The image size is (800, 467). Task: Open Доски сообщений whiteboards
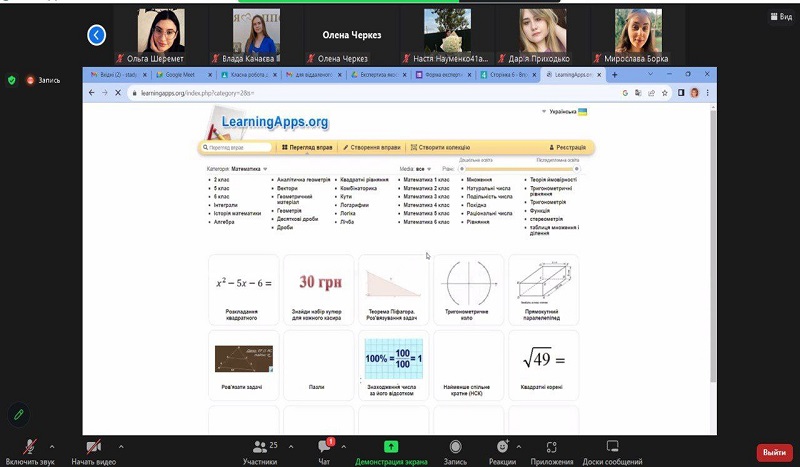click(x=612, y=452)
